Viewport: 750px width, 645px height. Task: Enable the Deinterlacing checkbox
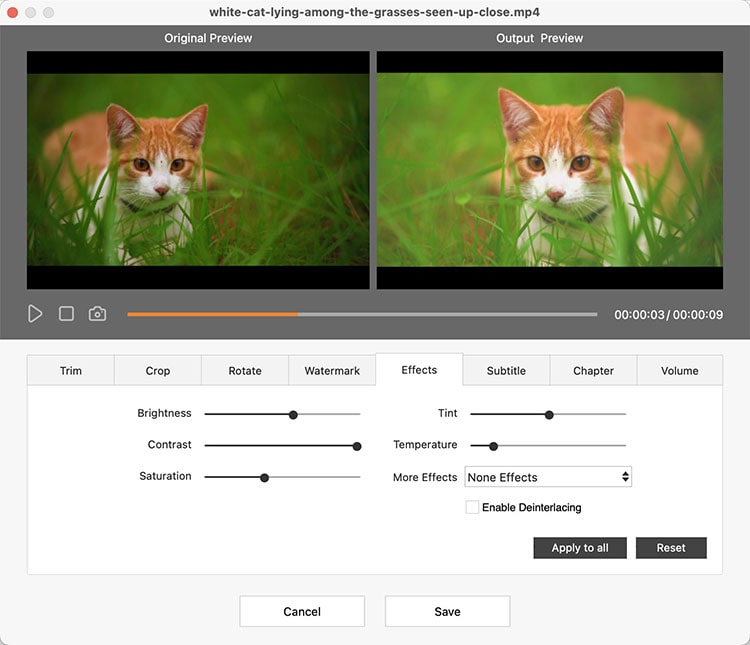pyautogui.click(x=472, y=507)
